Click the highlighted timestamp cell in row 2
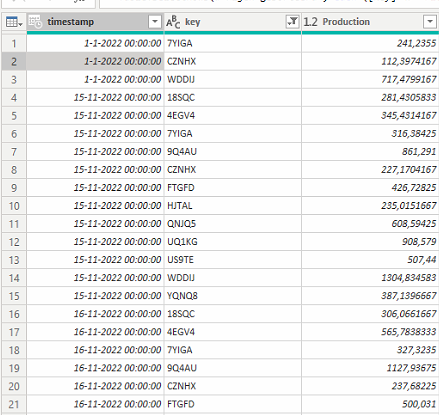This screenshot has height=415, width=439. [95, 61]
